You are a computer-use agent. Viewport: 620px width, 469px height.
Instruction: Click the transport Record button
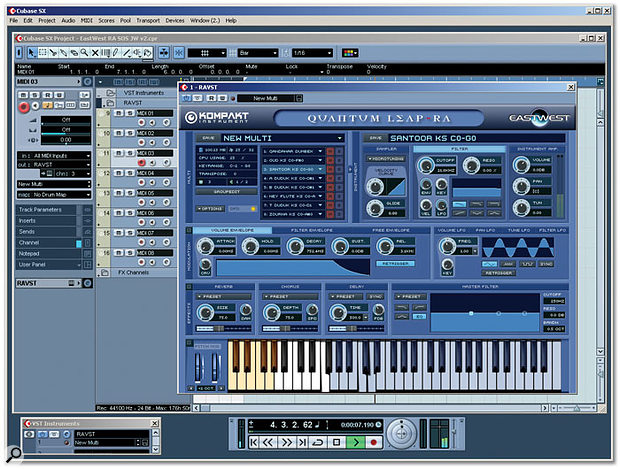tap(374, 442)
